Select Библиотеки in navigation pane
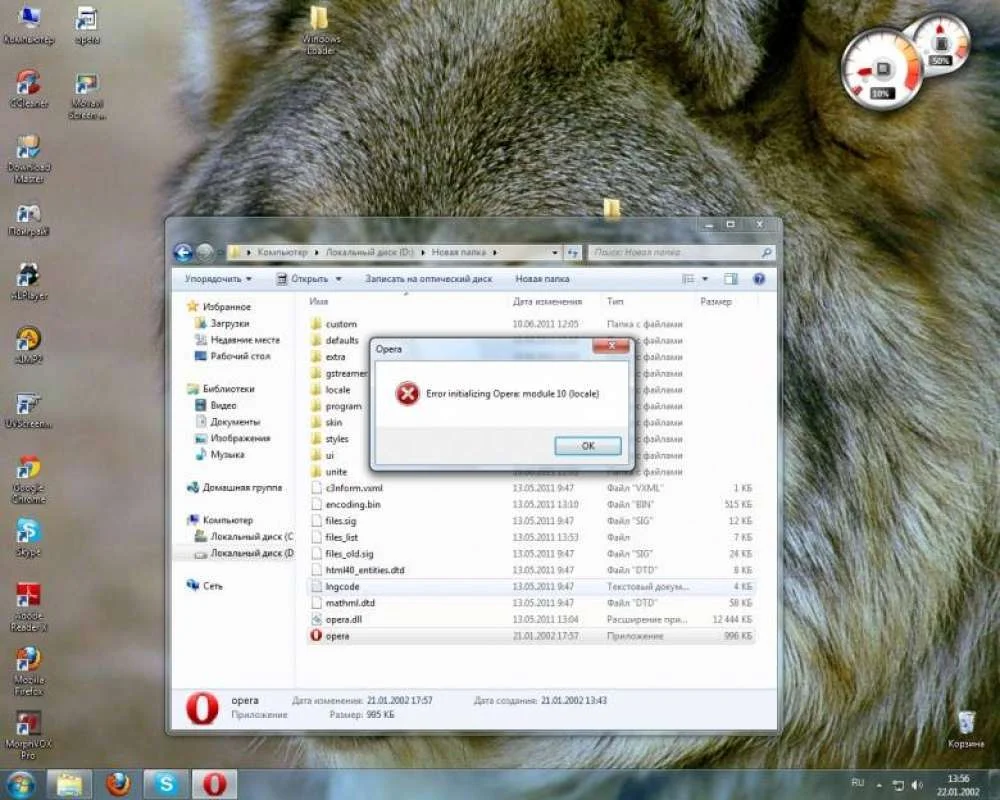This screenshot has height=800, width=1000. (x=228, y=389)
